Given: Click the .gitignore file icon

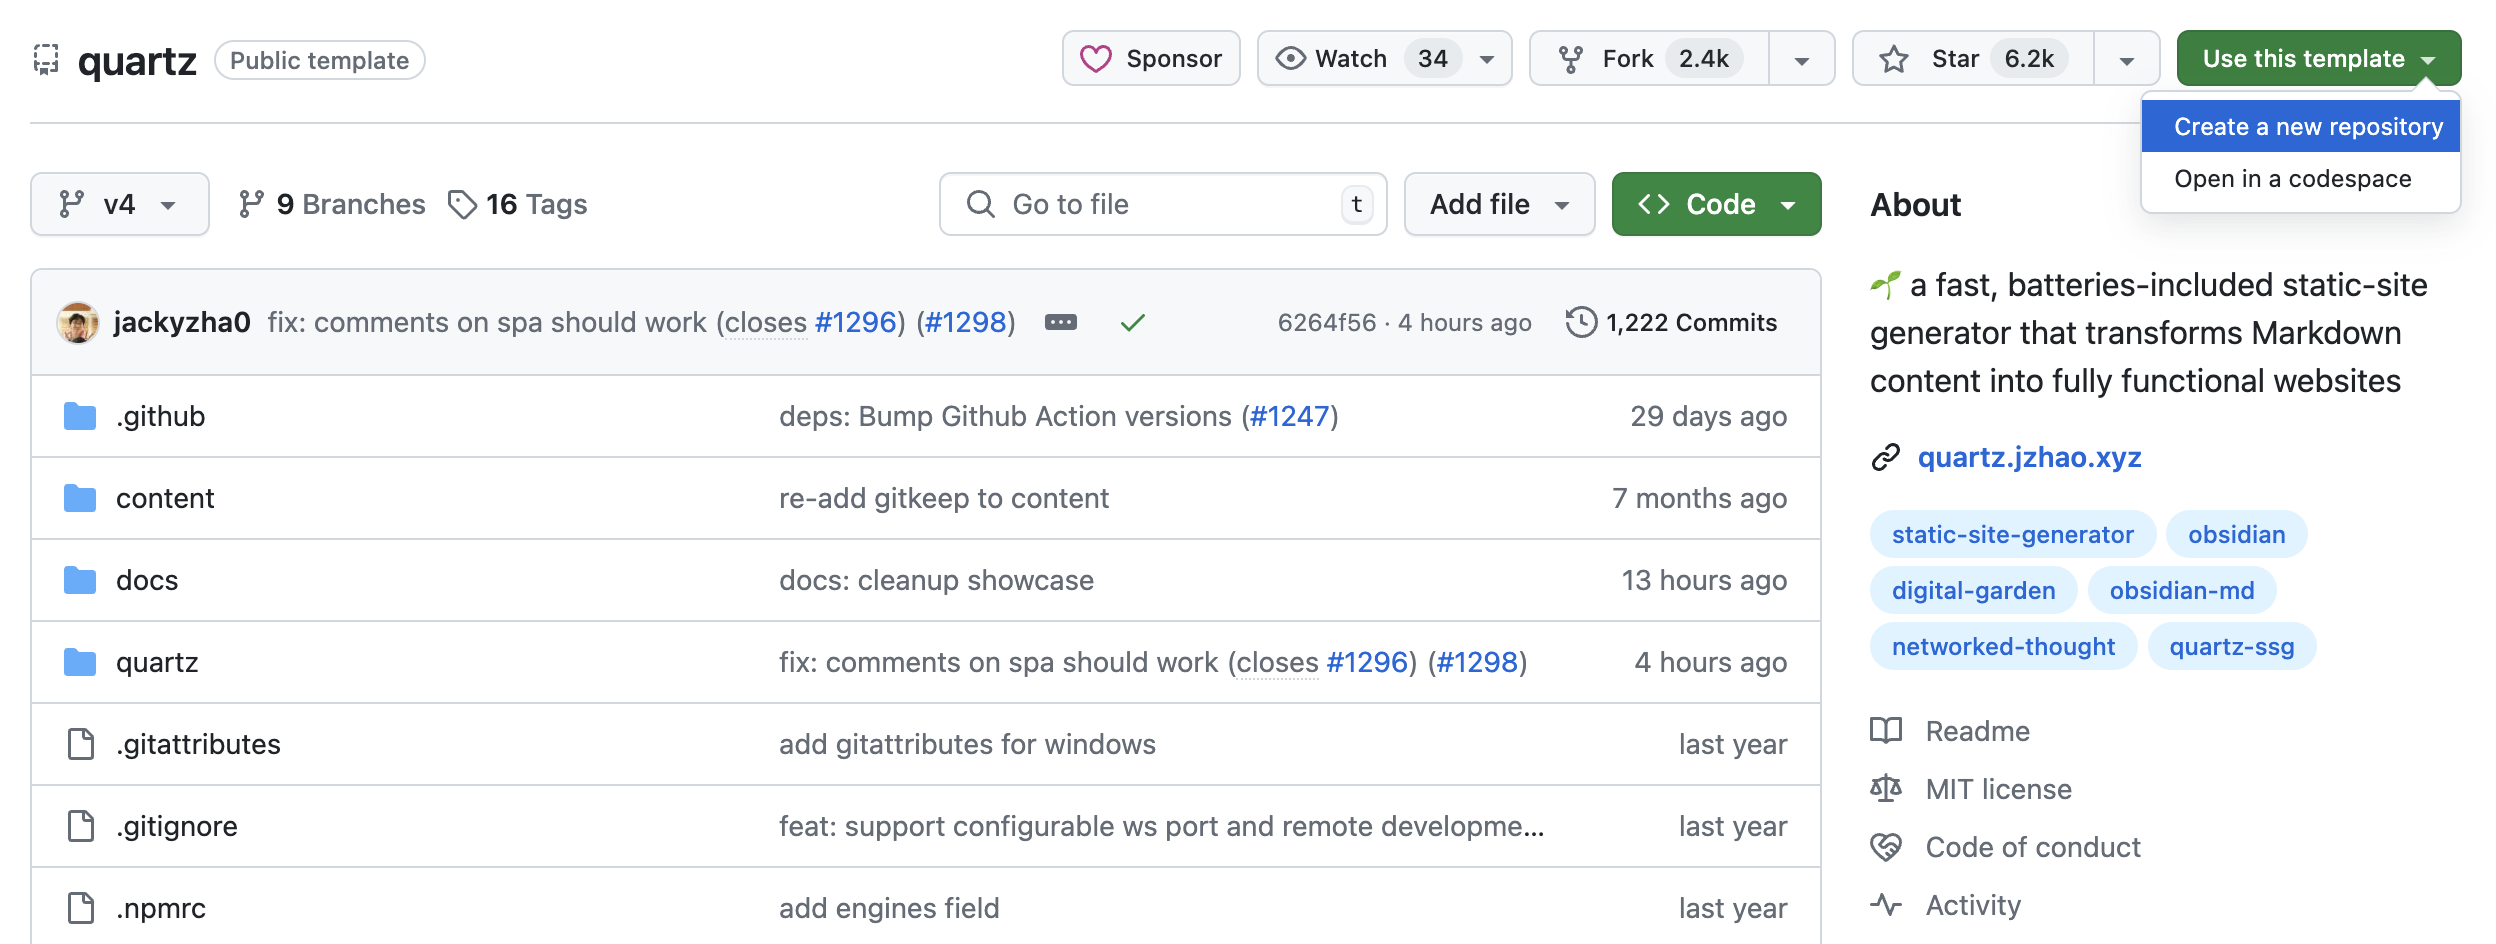Looking at the screenshot, I should click(x=80, y=826).
